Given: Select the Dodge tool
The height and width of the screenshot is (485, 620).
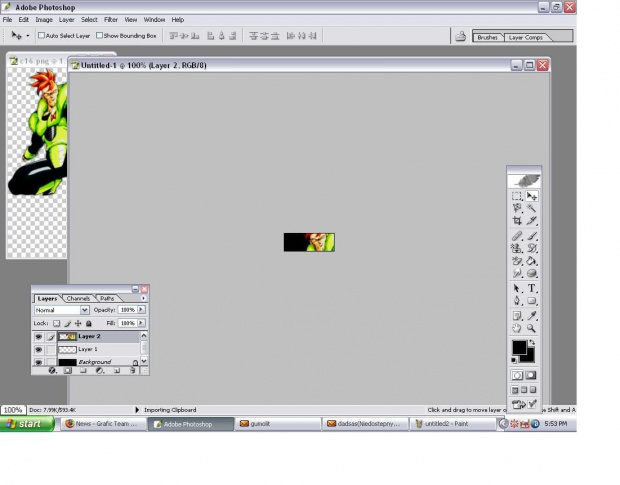Looking at the screenshot, I should 531,273.
